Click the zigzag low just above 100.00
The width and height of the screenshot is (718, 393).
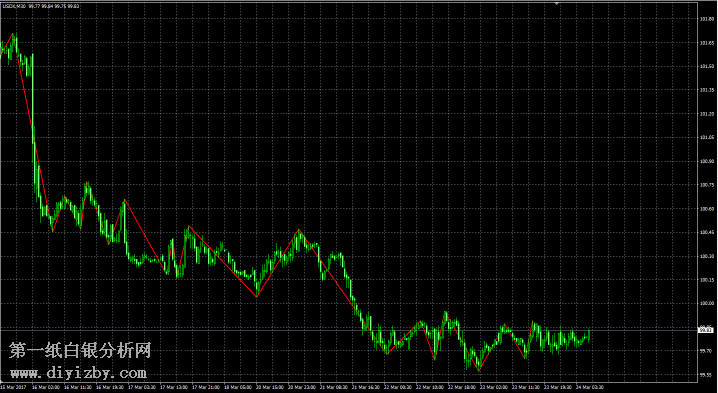256,296
